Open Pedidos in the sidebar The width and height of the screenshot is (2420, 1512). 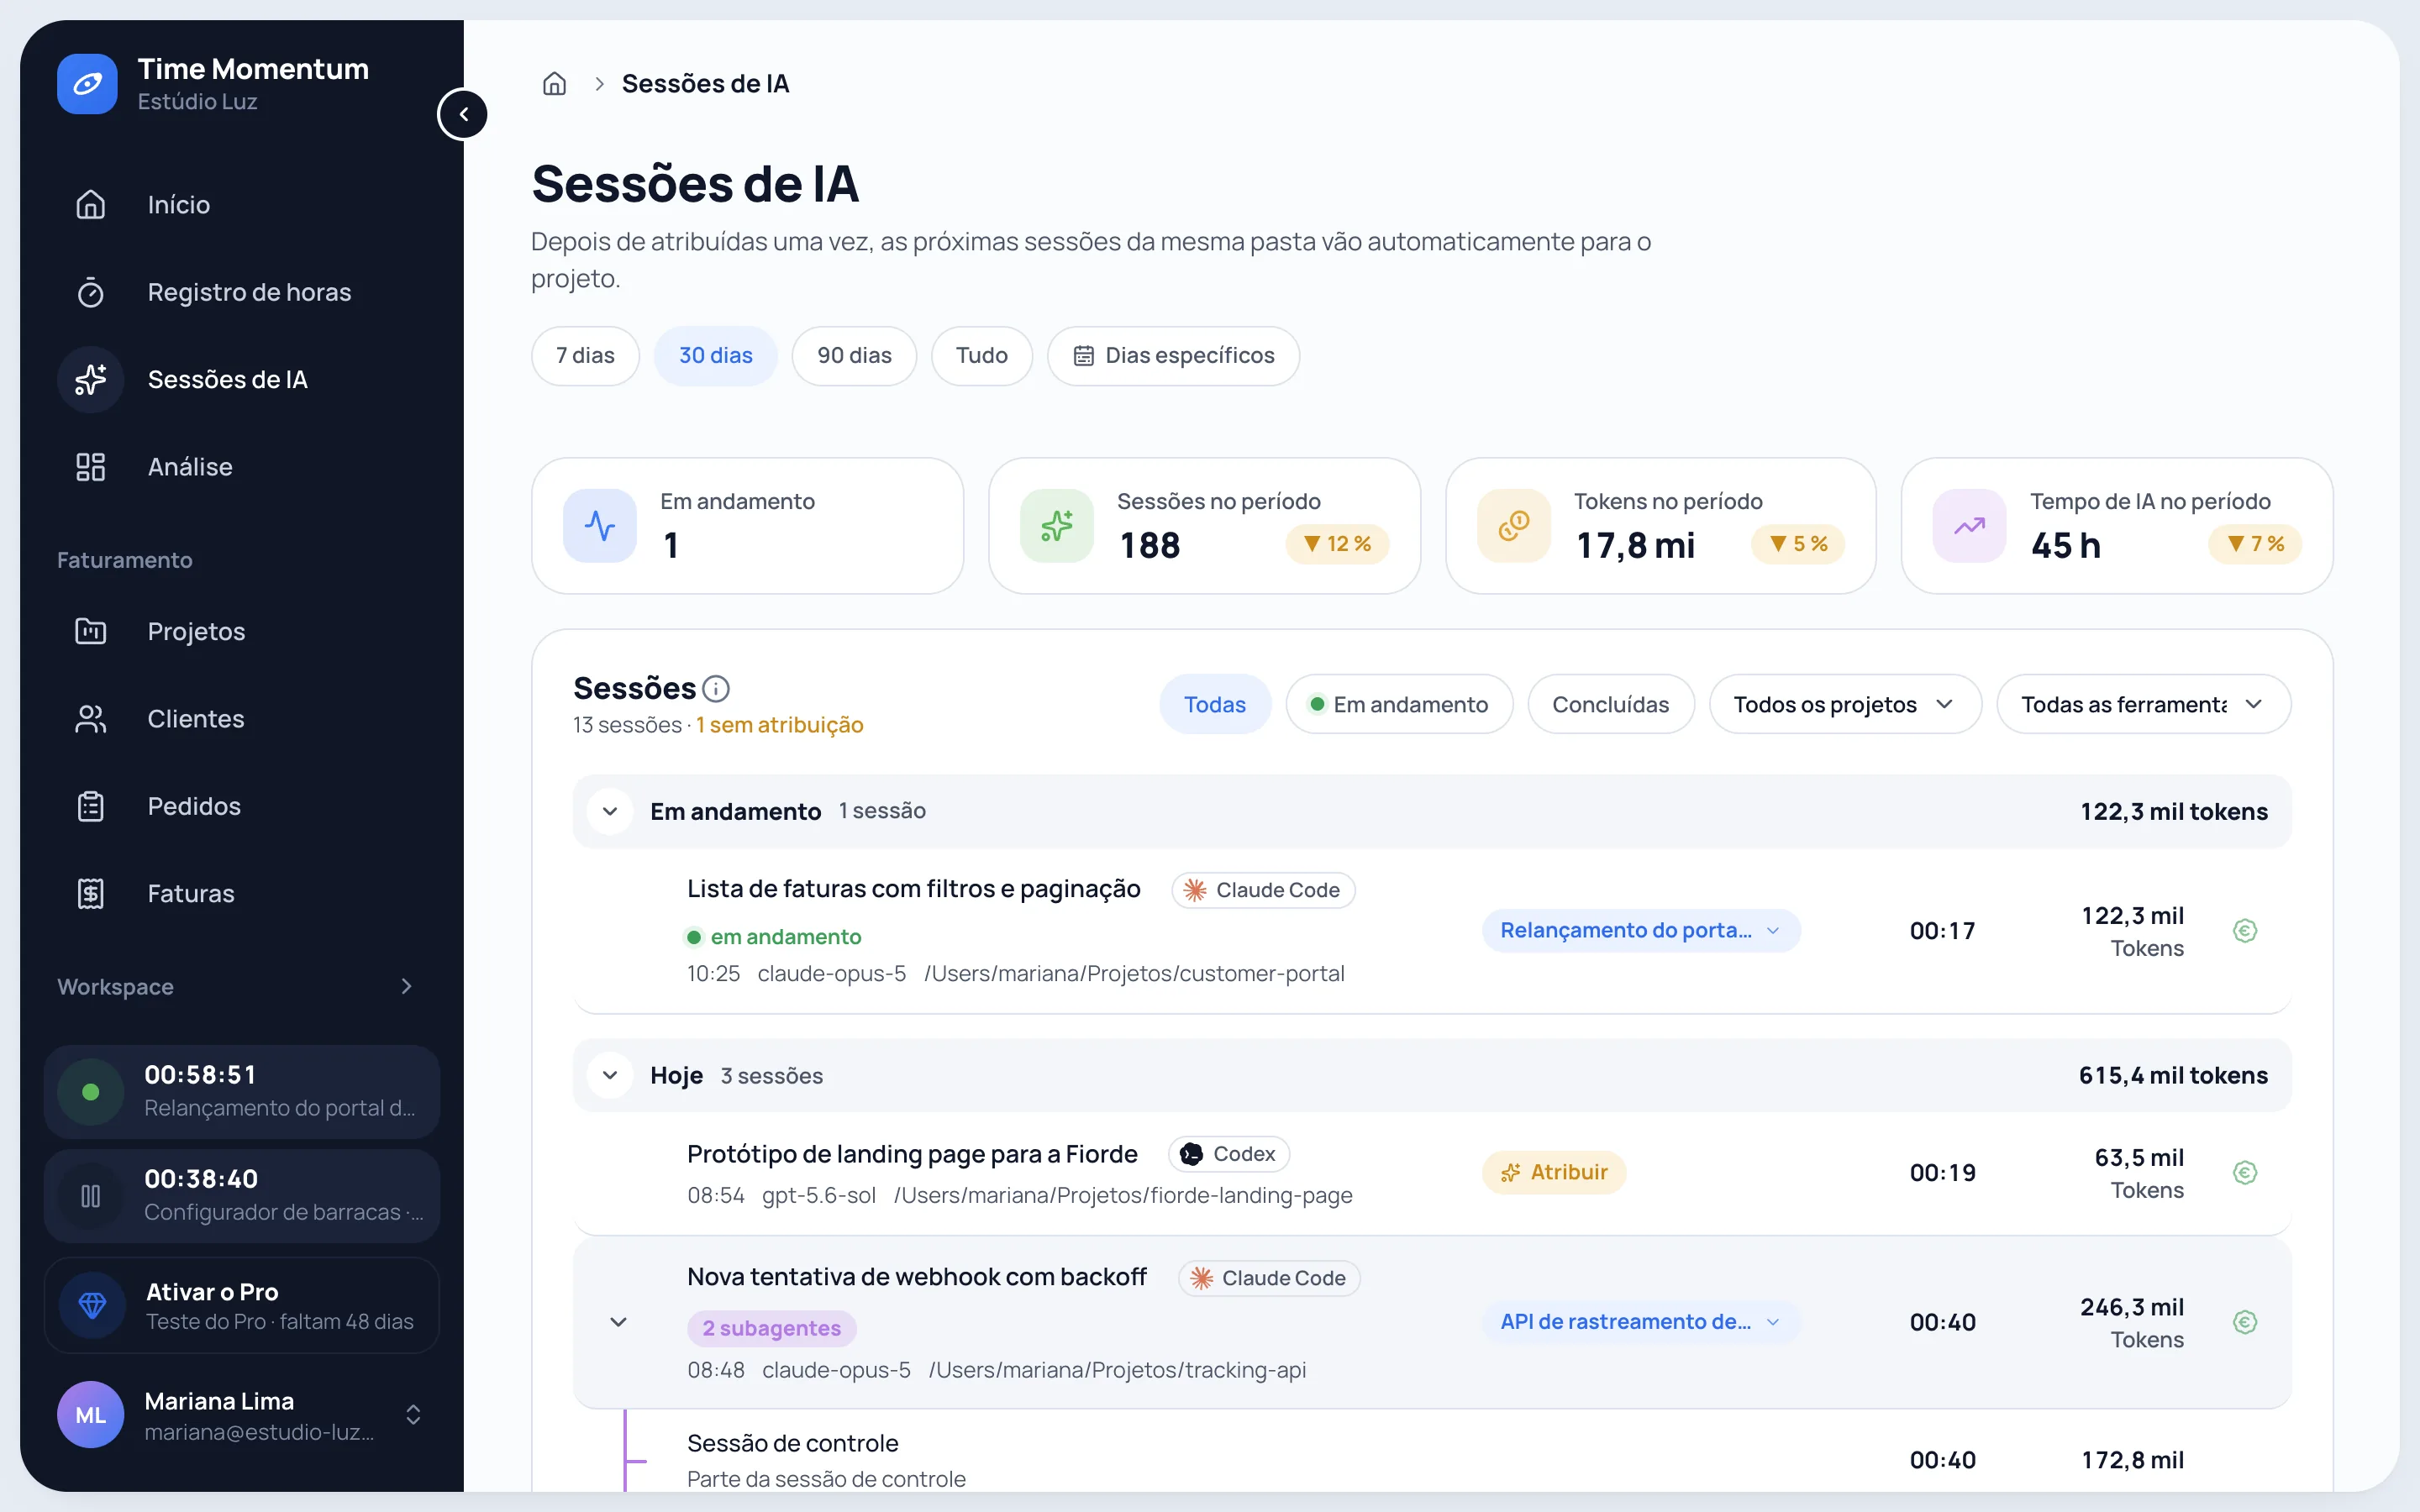(242, 806)
